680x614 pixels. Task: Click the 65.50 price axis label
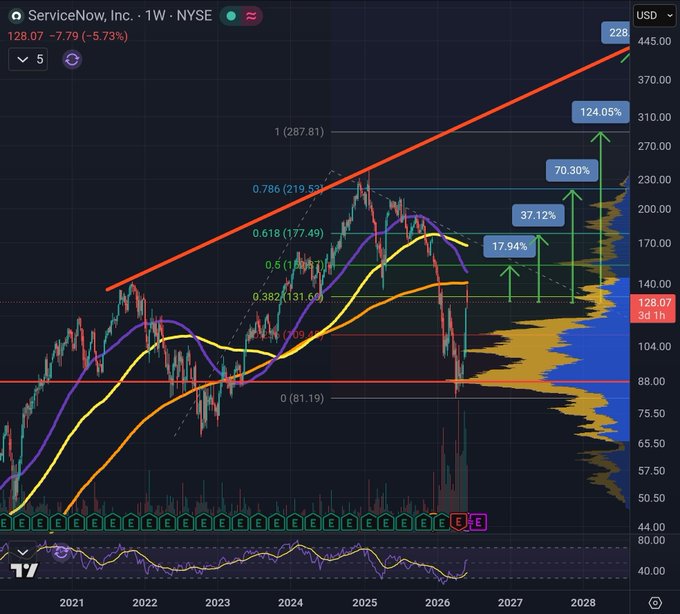click(x=651, y=444)
